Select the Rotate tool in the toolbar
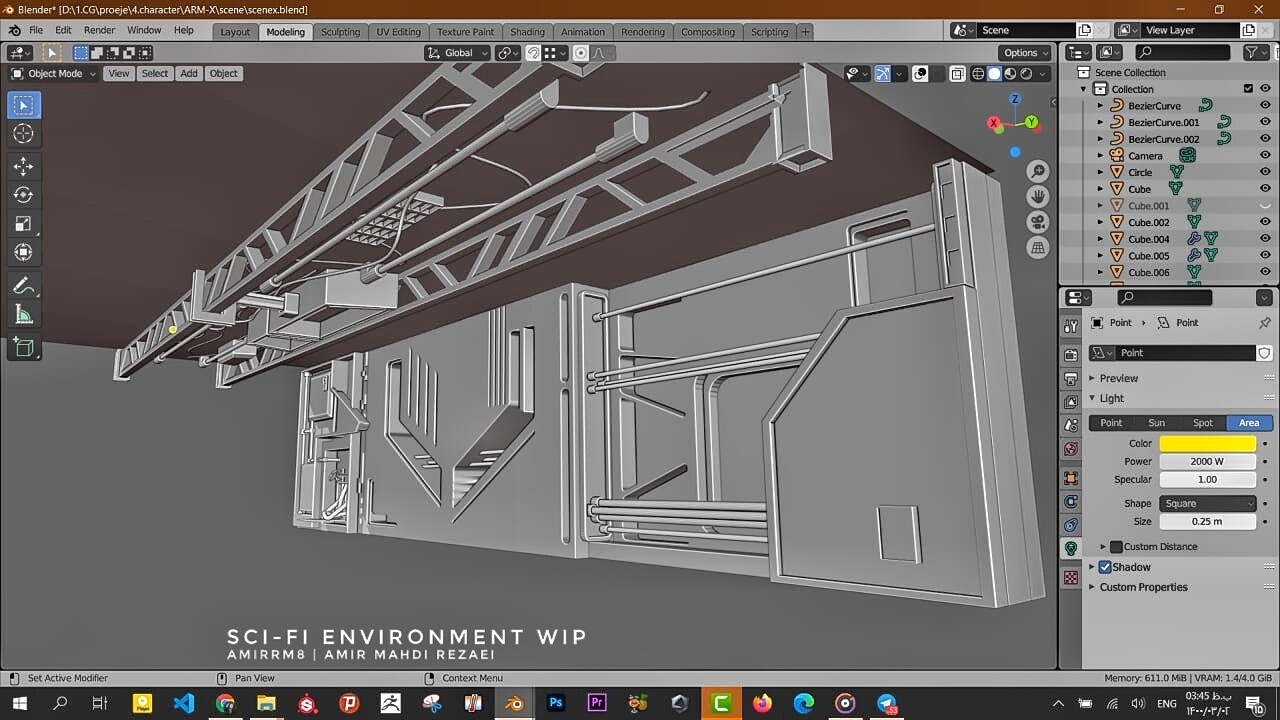The height and width of the screenshot is (720, 1280). tap(24, 195)
